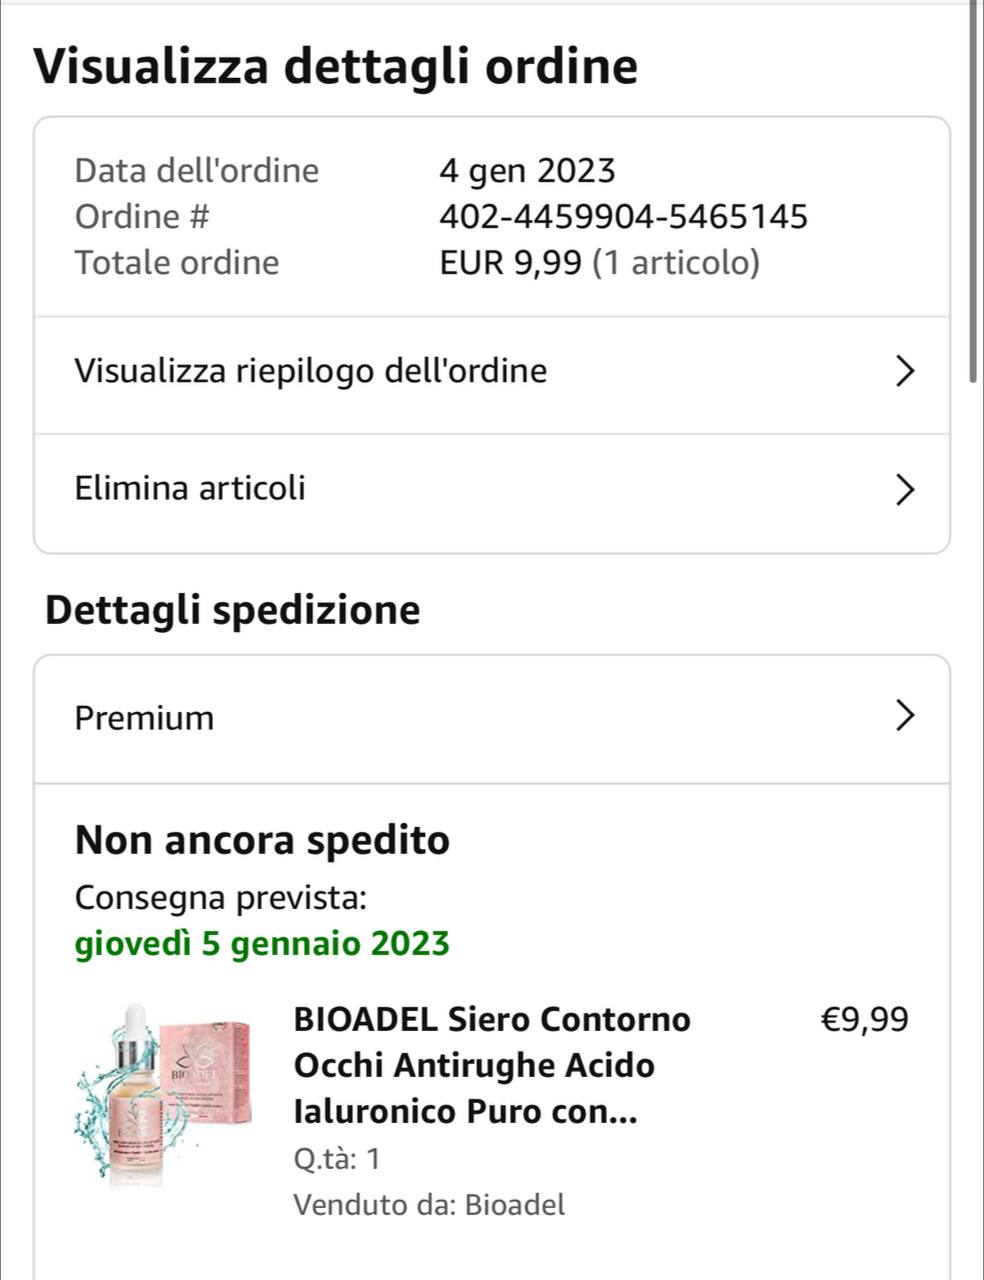The image size is (984, 1280).
Task: Click the Consegna prevista label
Action: click(x=221, y=898)
